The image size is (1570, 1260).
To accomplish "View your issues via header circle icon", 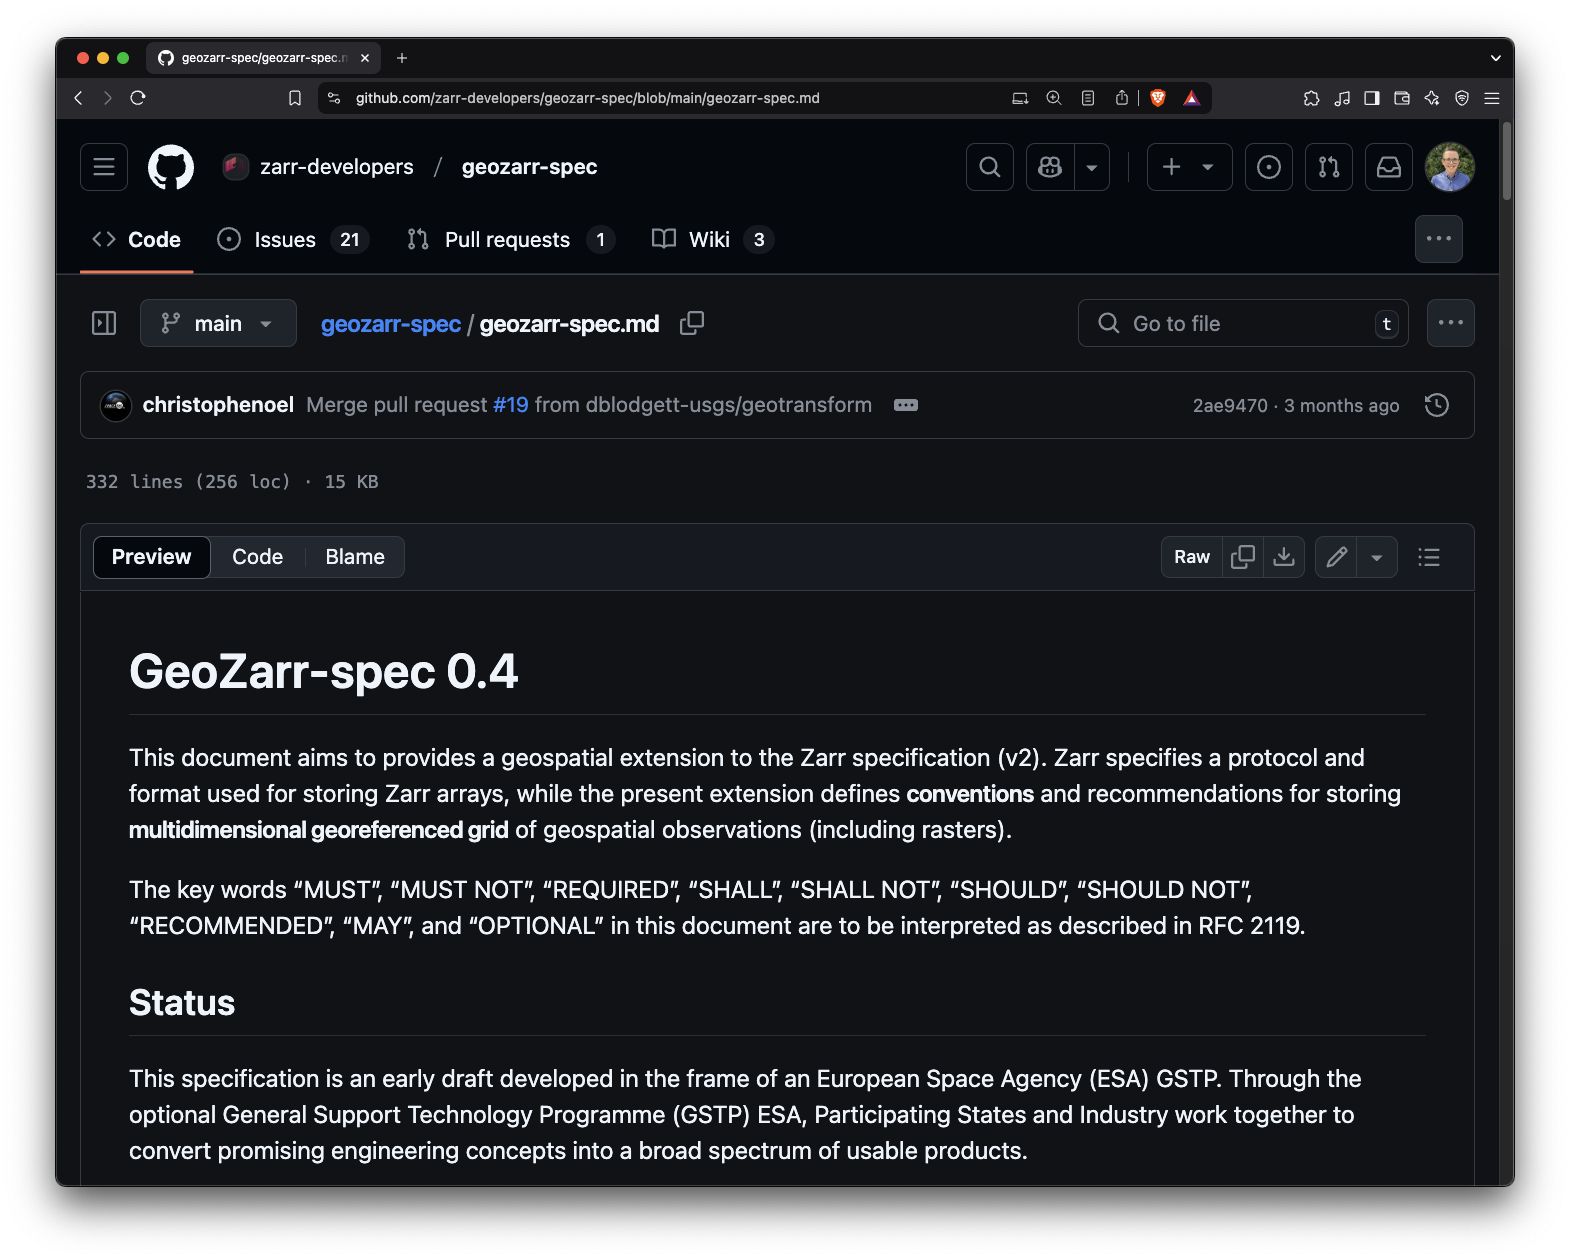I will 1269,167.
